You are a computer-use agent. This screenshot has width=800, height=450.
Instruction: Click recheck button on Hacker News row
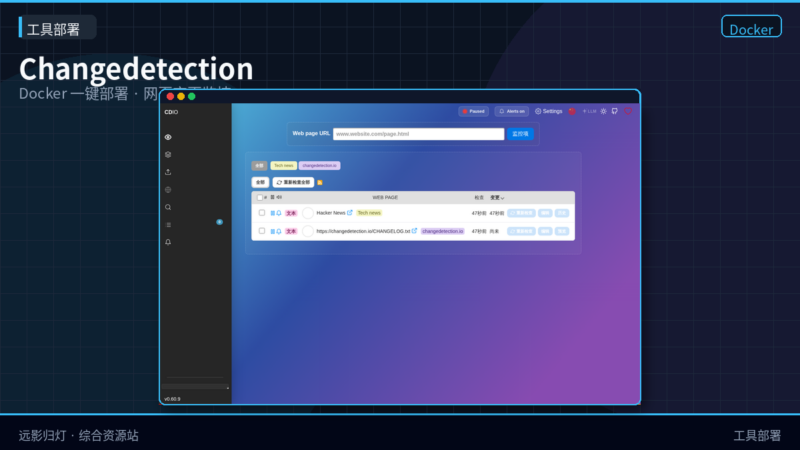[x=521, y=213]
